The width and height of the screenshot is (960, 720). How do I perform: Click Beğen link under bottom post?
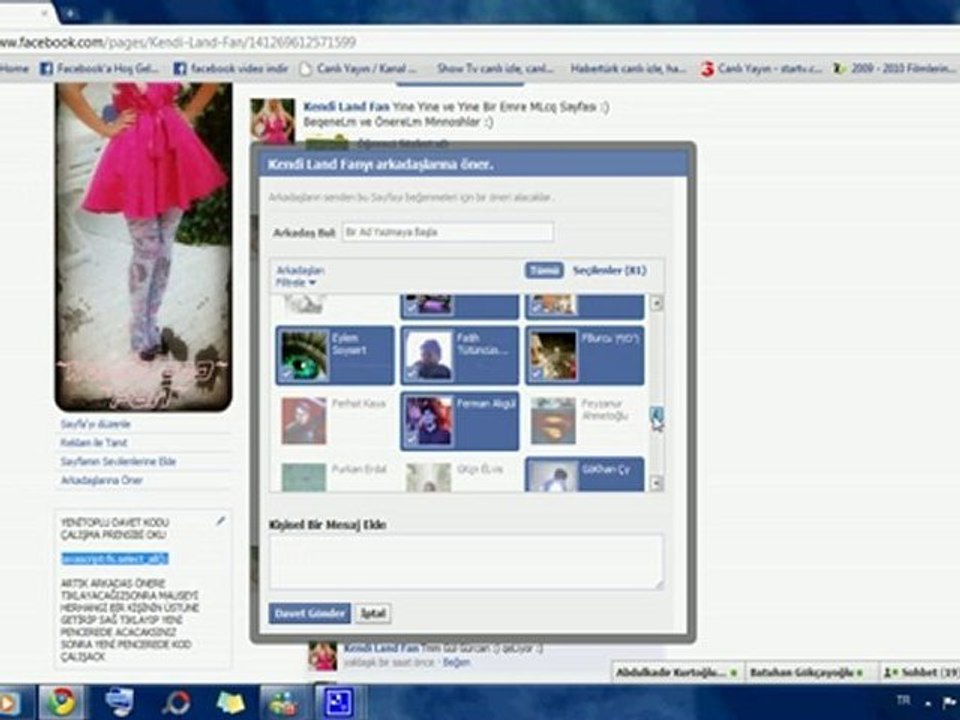457,662
